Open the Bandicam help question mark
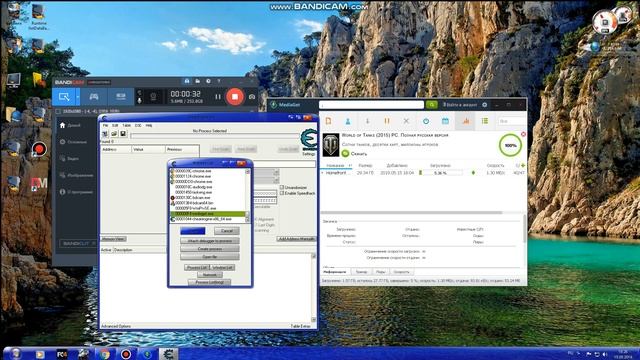 point(219,81)
